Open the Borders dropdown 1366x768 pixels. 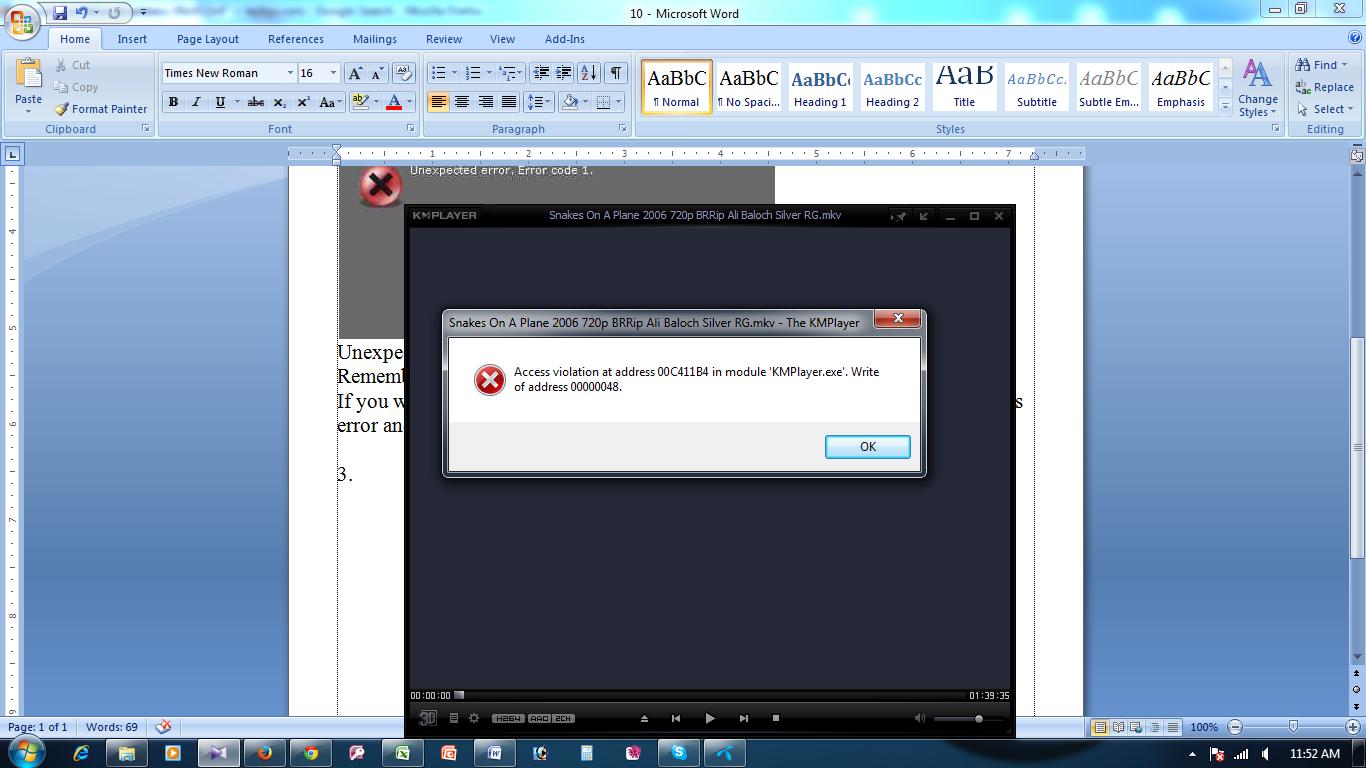point(618,102)
